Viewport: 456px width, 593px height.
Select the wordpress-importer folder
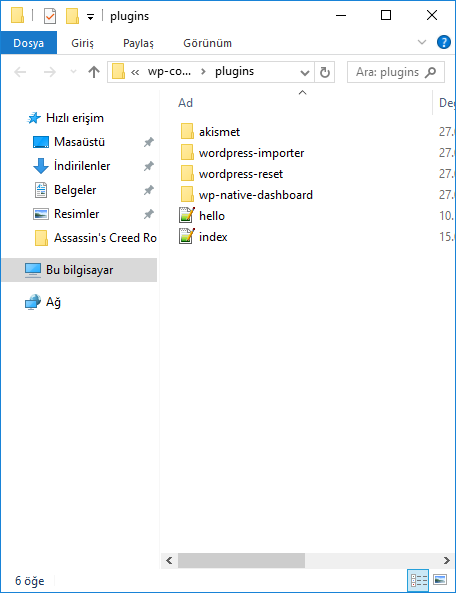coord(251,153)
